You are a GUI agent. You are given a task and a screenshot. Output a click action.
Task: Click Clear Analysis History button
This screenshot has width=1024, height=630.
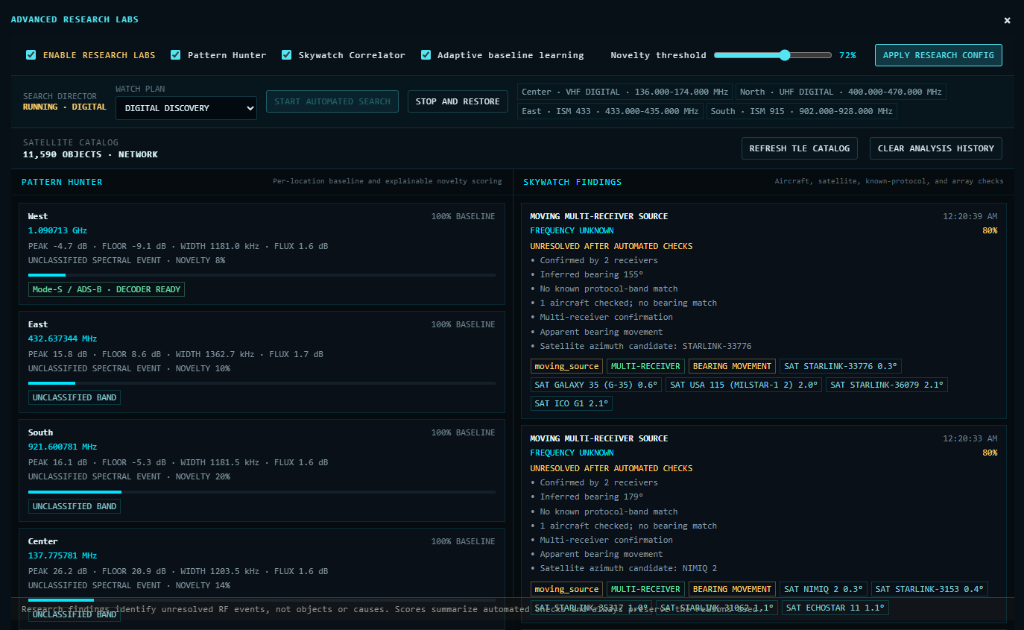[x=935, y=148]
